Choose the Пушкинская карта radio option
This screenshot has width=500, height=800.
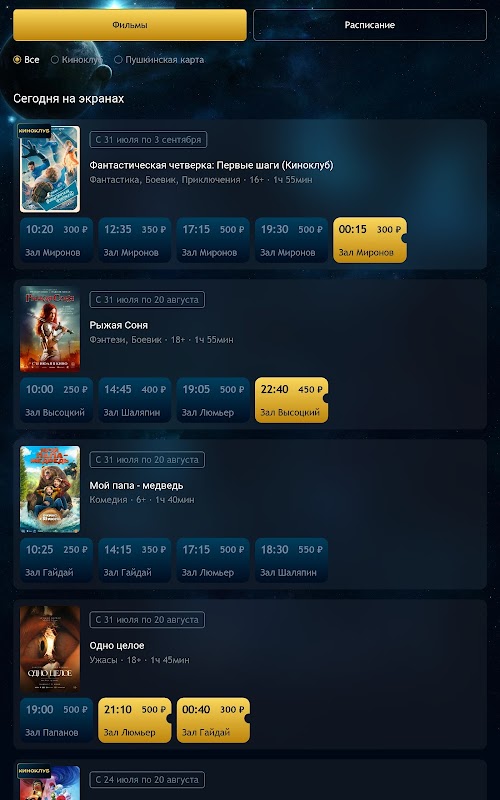coord(159,60)
